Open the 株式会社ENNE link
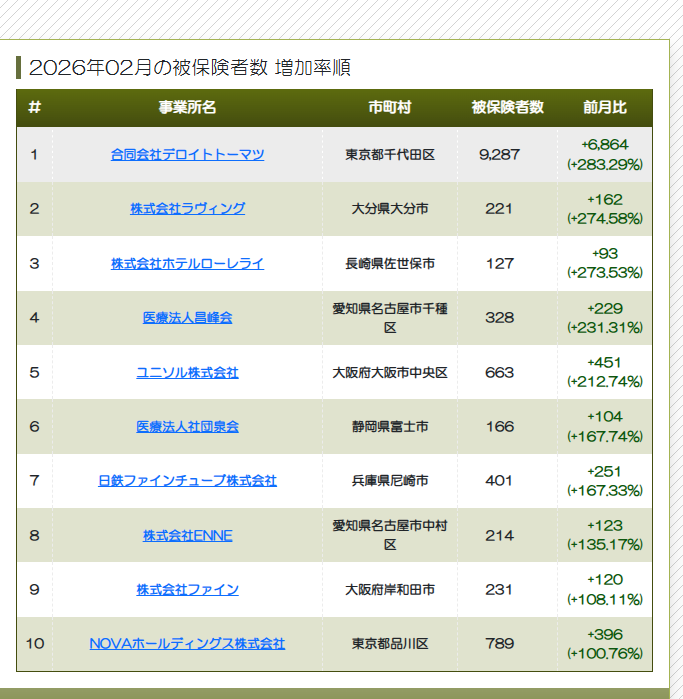Screen dimensions: 683x699 [x=187, y=535]
